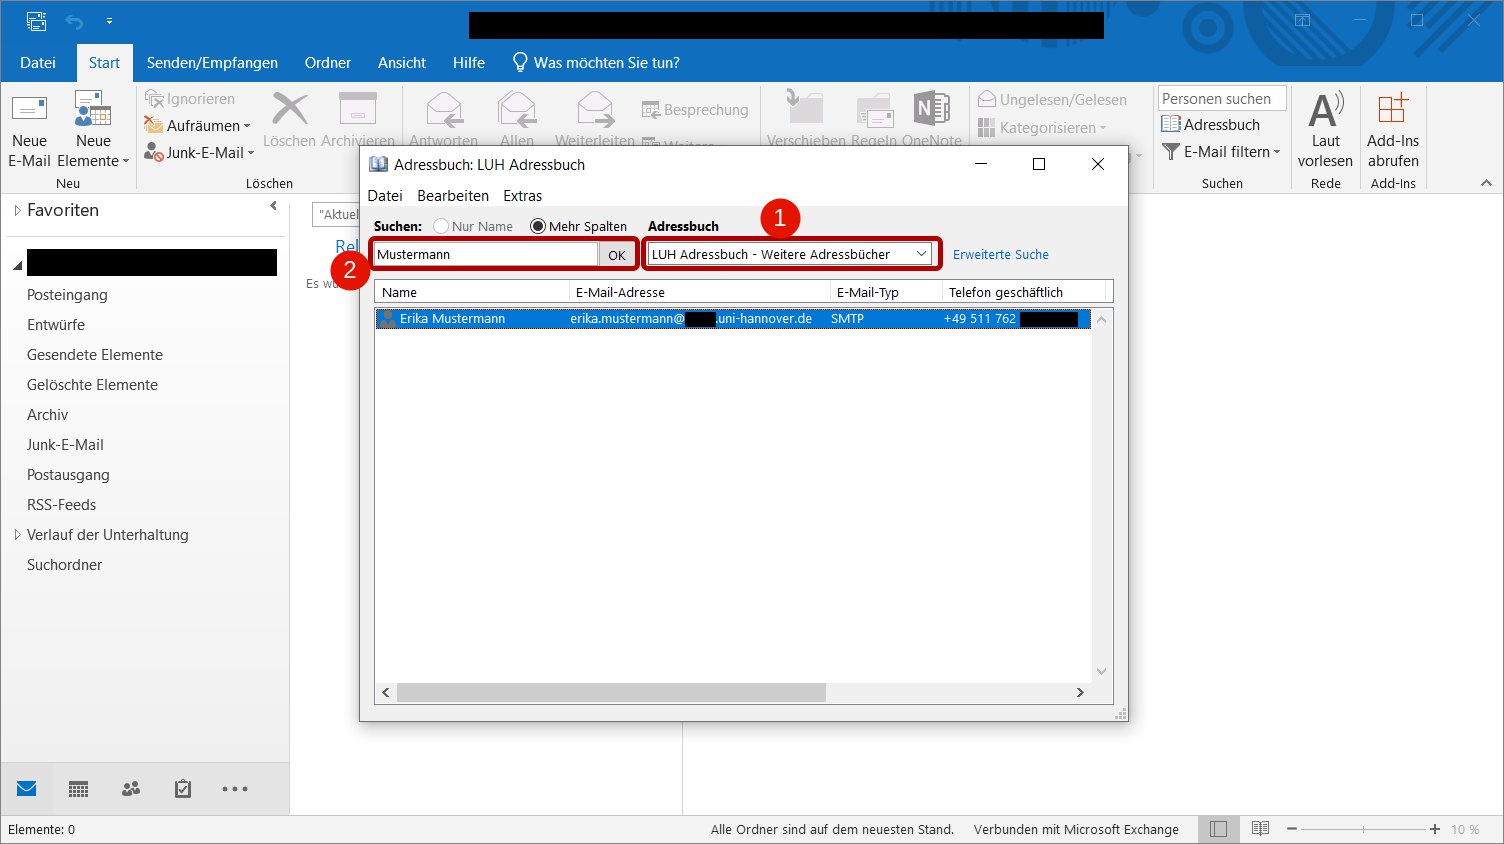Switch to People view icon
This screenshot has width=1504, height=844.
click(x=131, y=789)
